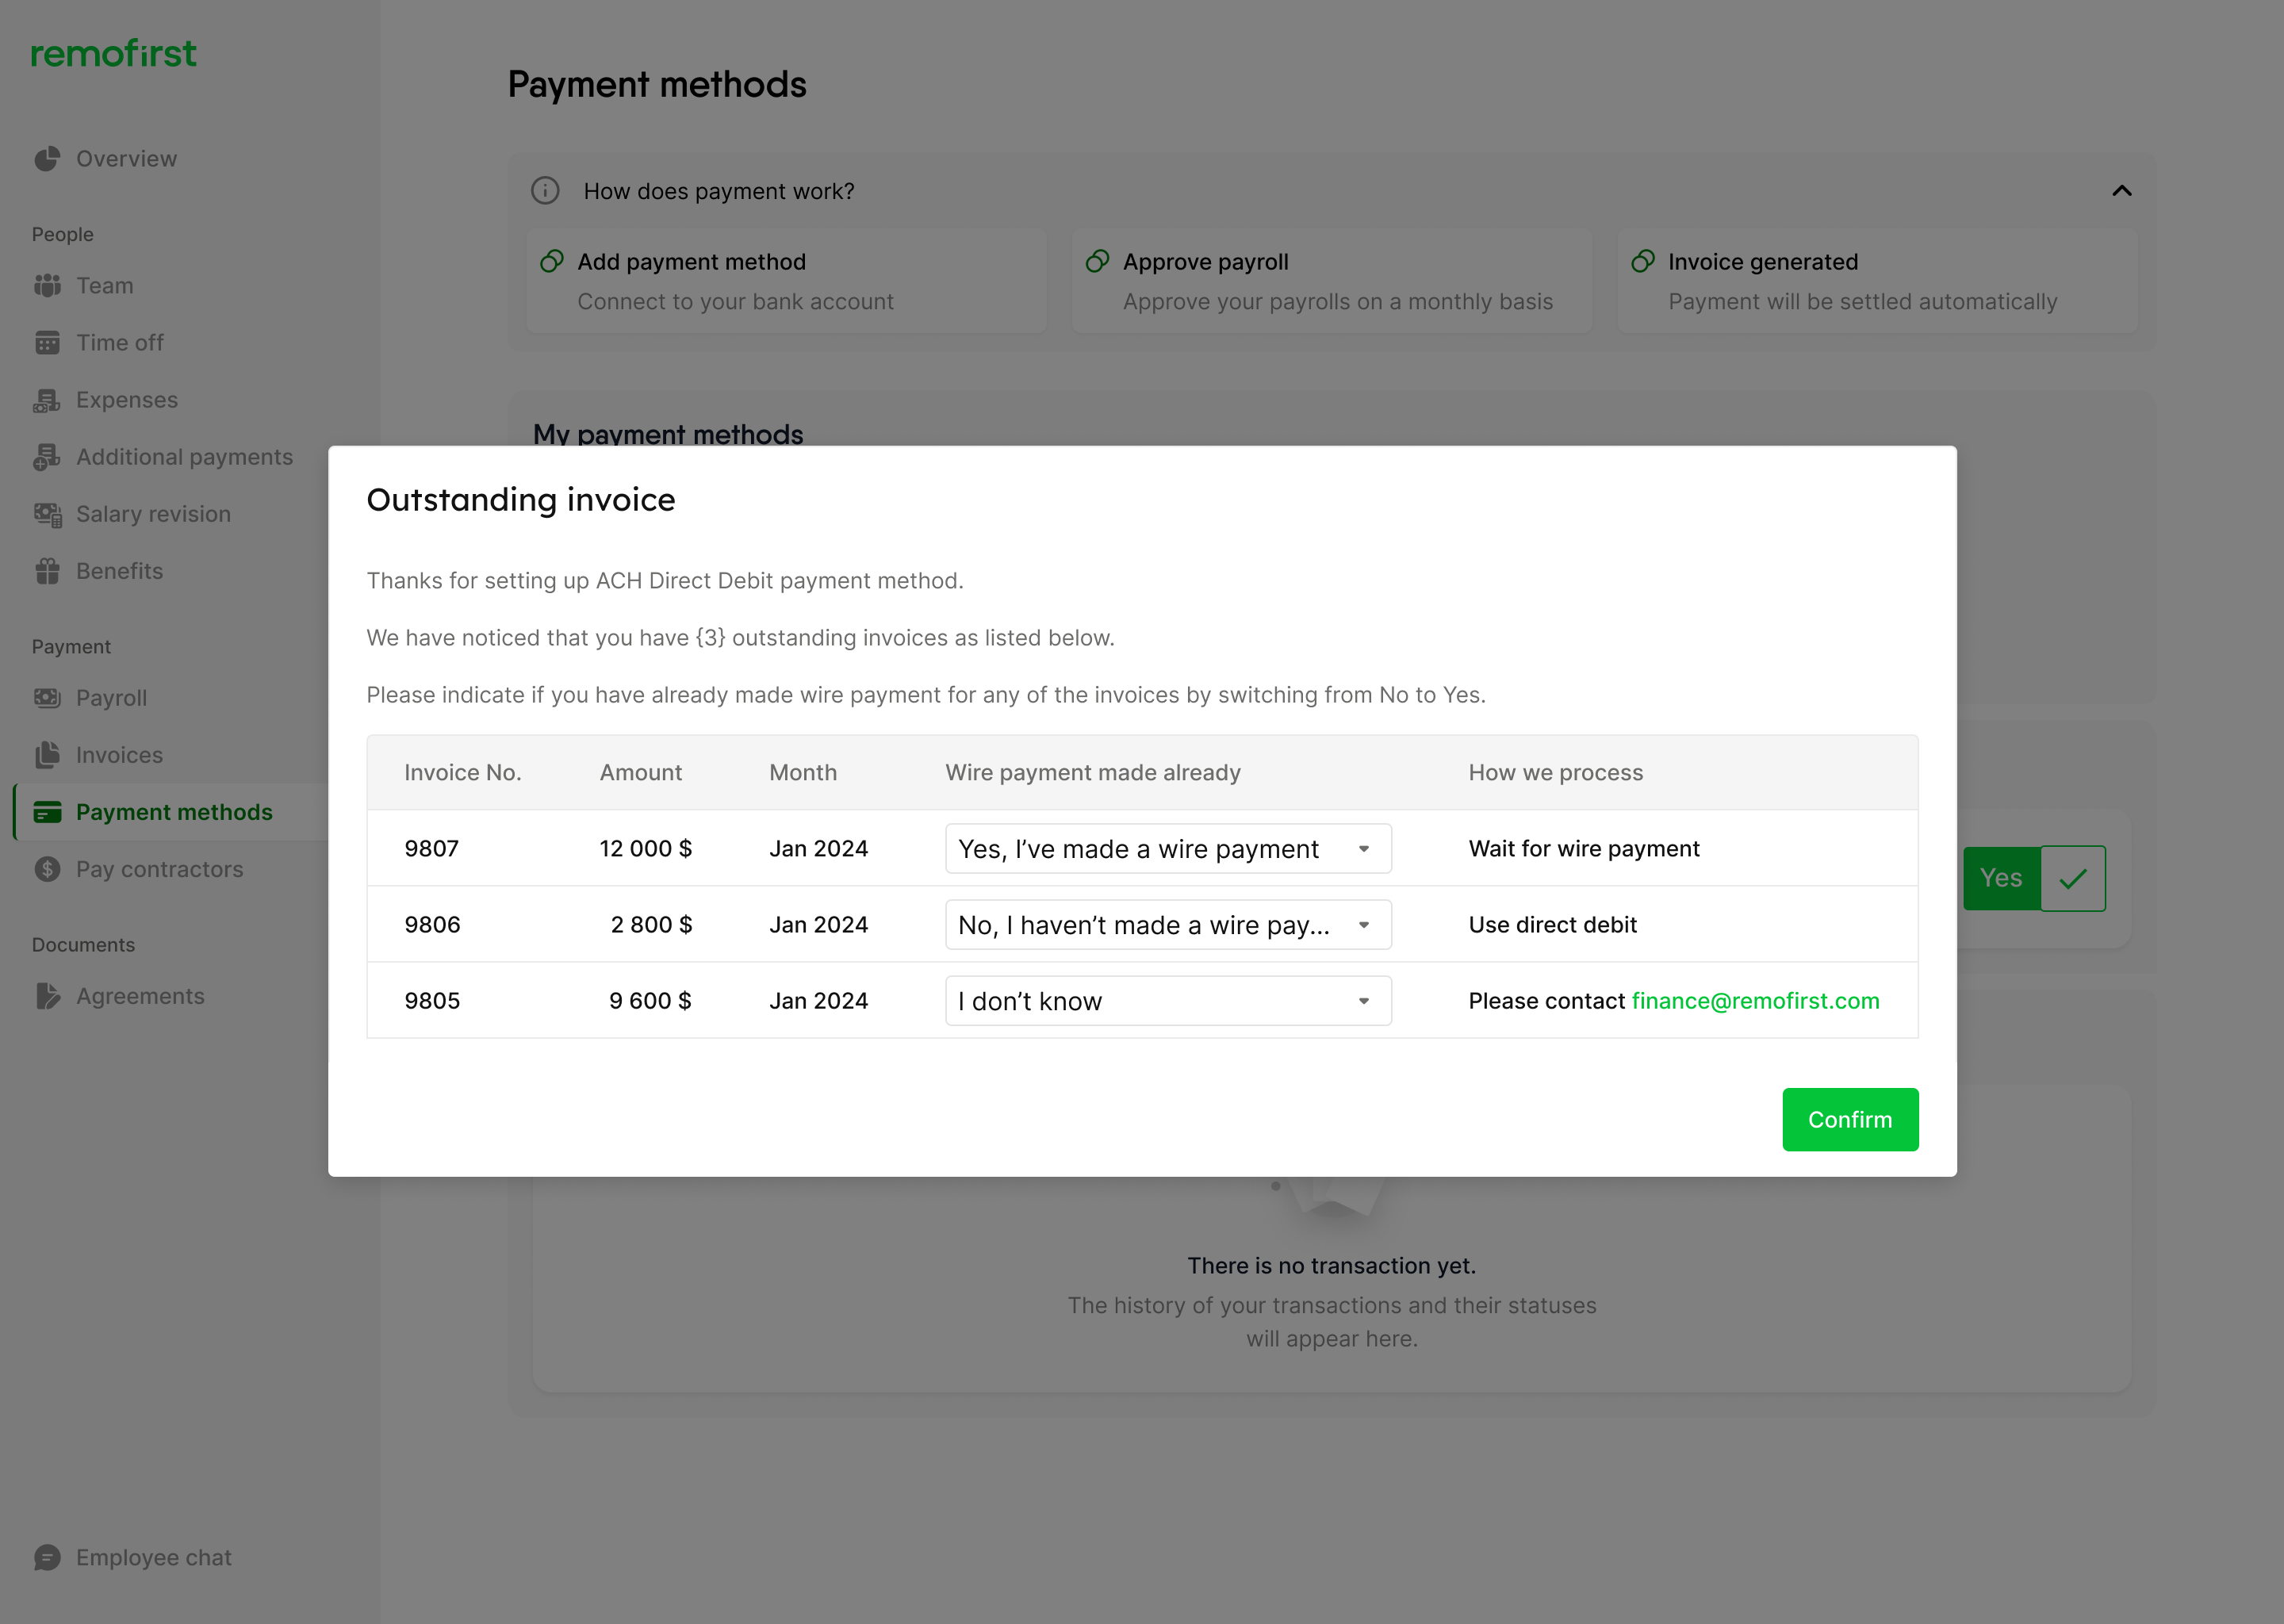Click the Benefits gift icon

tap(47, 571)
